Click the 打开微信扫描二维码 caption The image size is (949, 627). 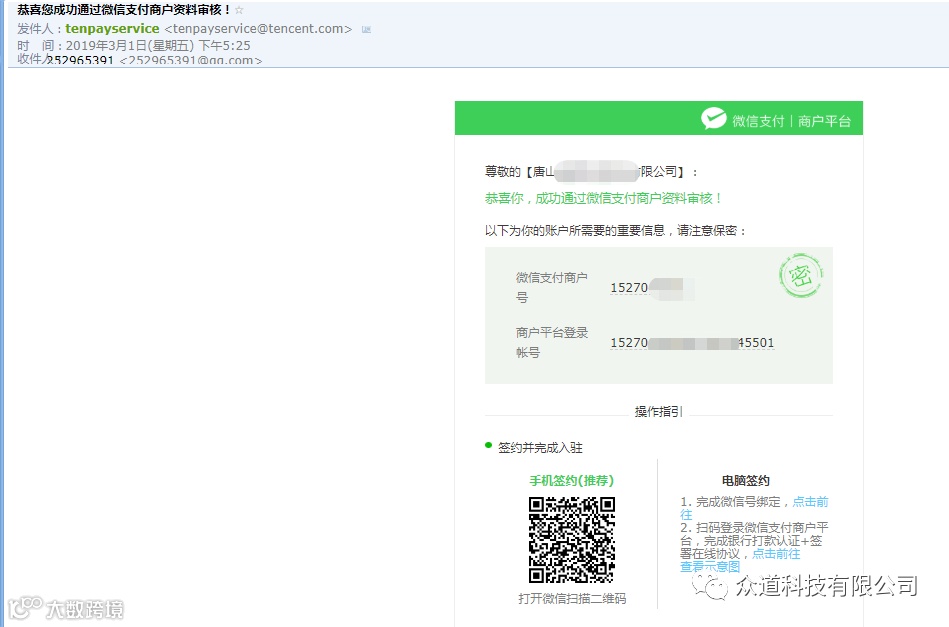pyautogui.click(x=572, y=599)
